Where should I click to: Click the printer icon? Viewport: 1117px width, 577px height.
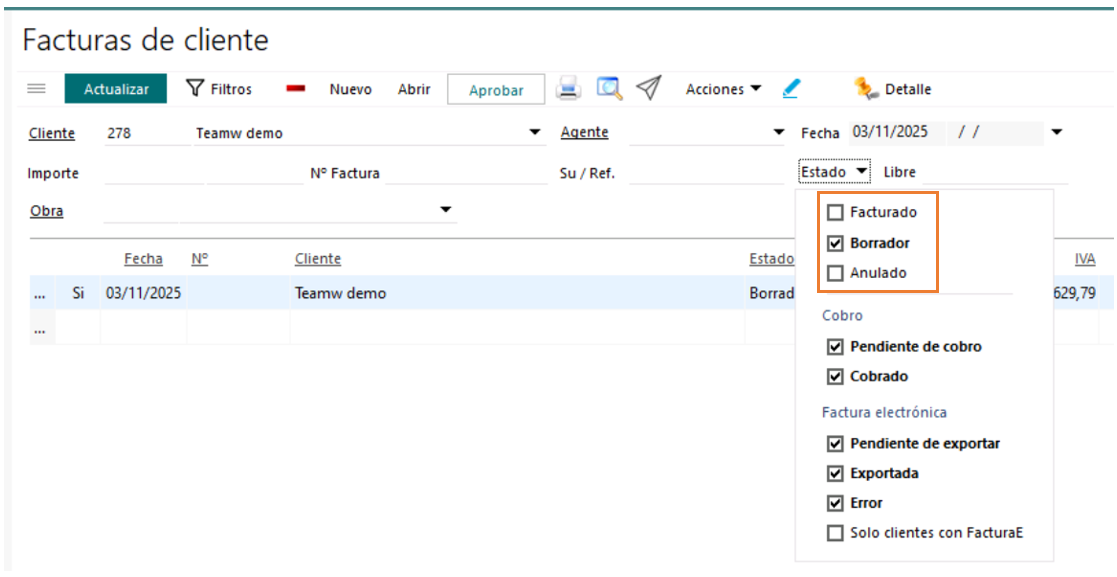pyautogui.click(x=568, y=89)
